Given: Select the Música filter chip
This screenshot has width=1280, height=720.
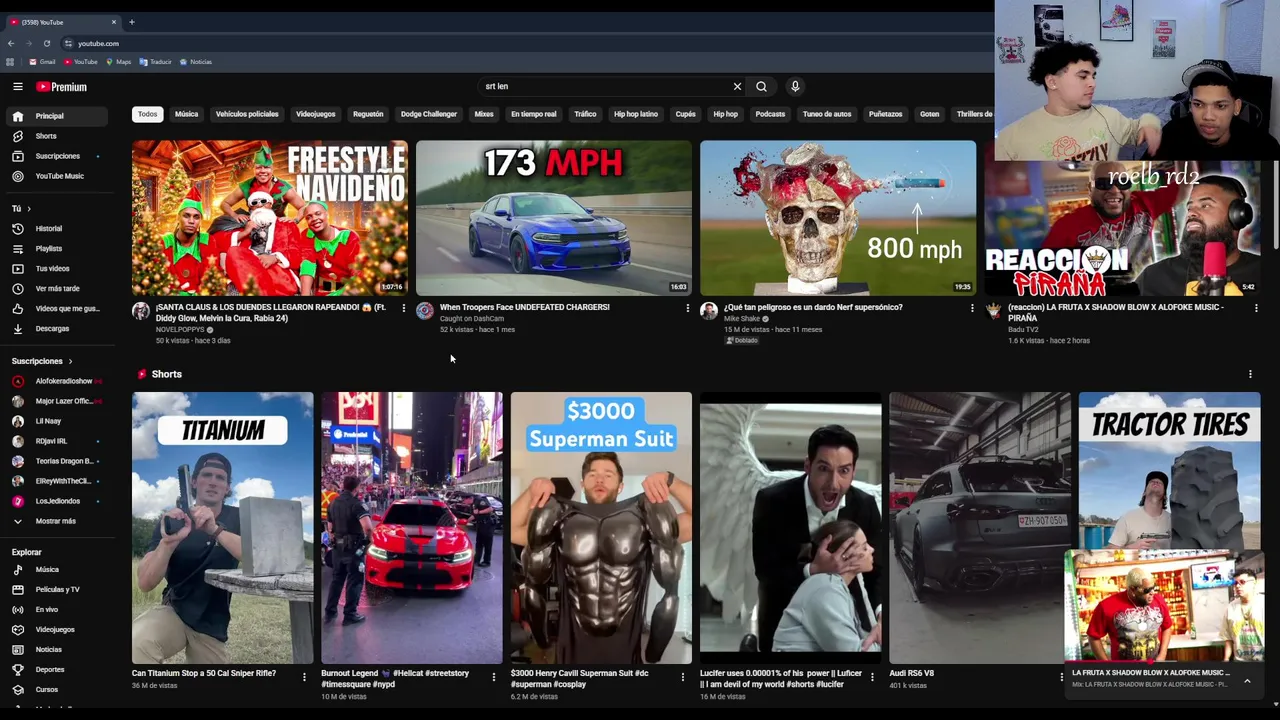Looking at the screenshot, I should (186, 114).
